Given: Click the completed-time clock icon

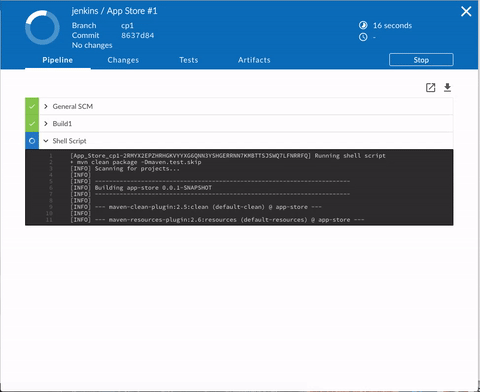Looking at the screenshot, I should click(x=363, y=37).
